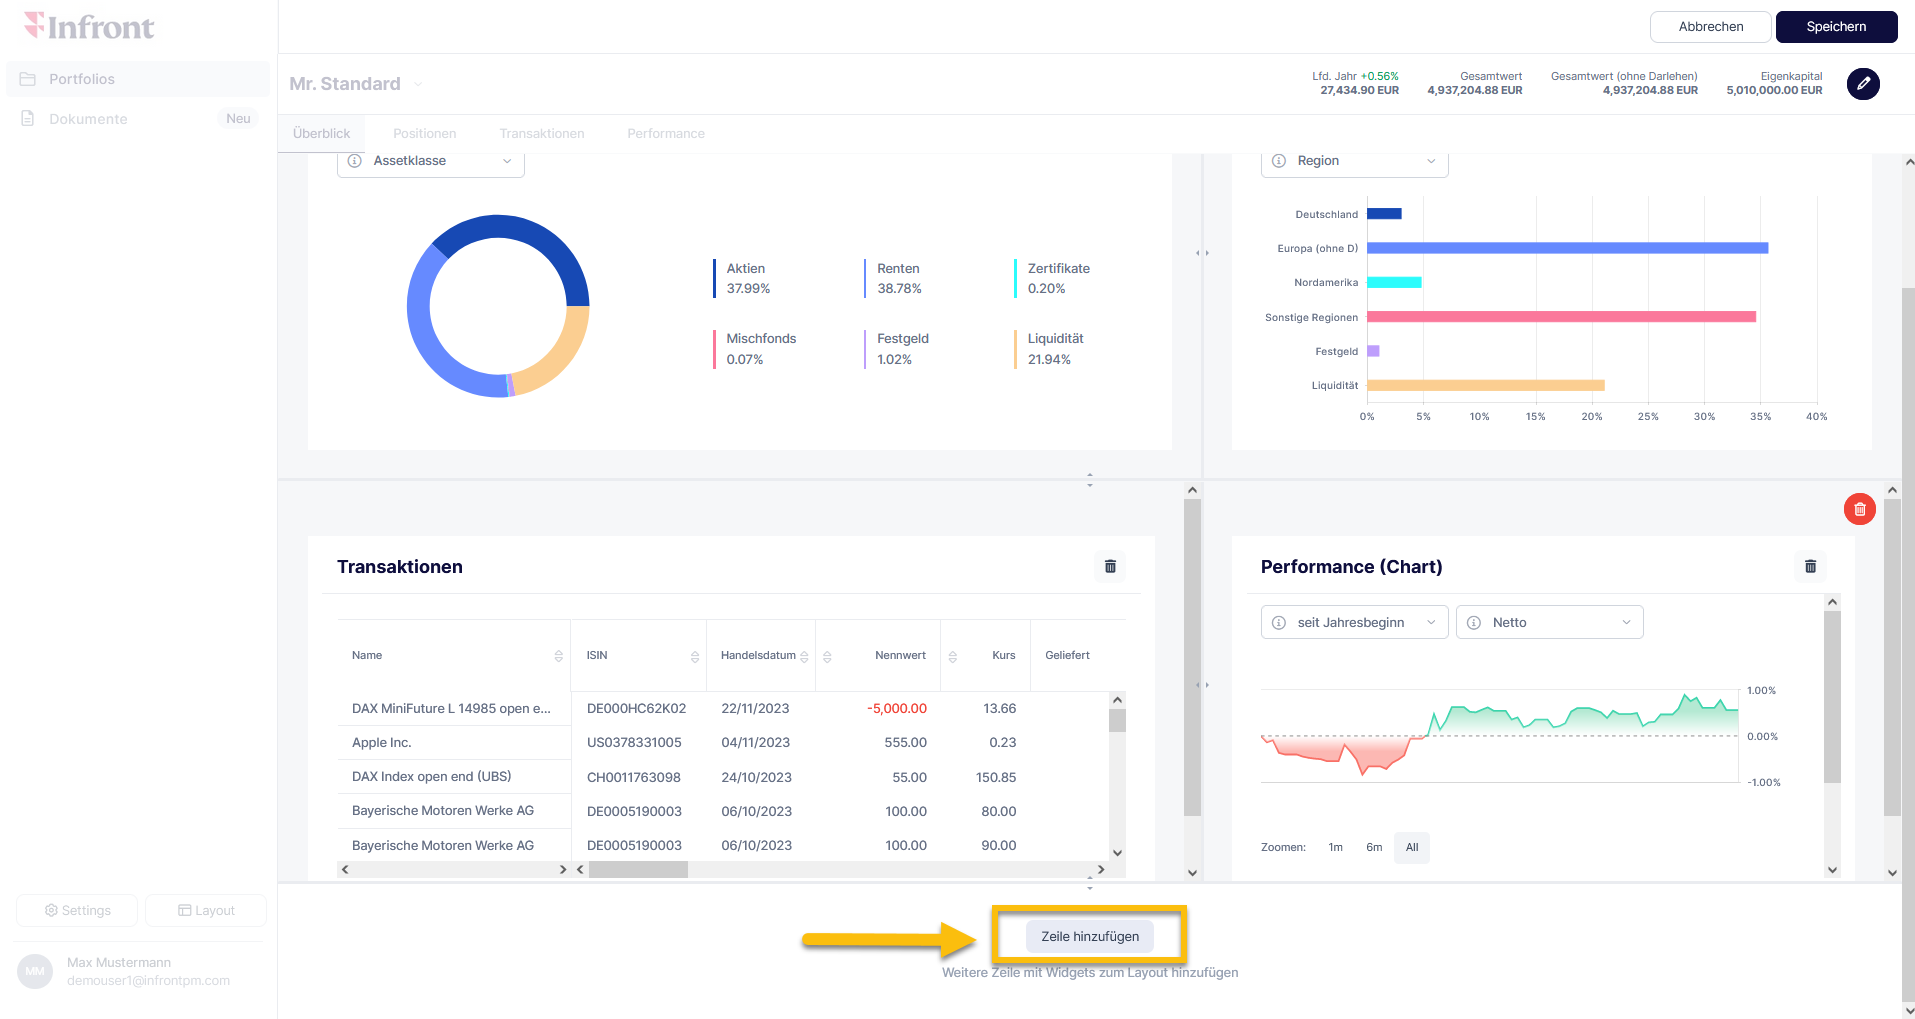Sort the ISIN column using sort icon
The image size is (1915, 1019).
tap(694, 656)
